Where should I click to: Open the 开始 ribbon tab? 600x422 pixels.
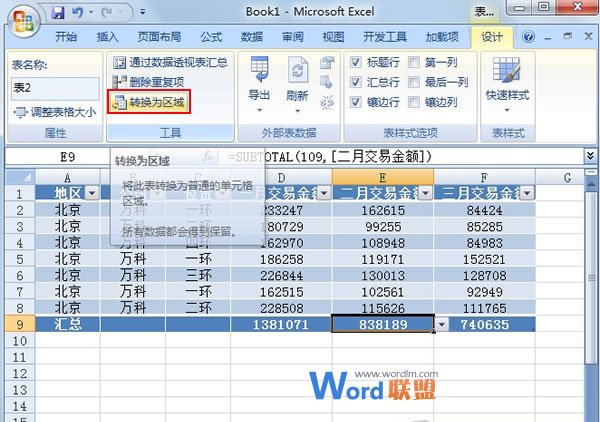coord(66,37)
